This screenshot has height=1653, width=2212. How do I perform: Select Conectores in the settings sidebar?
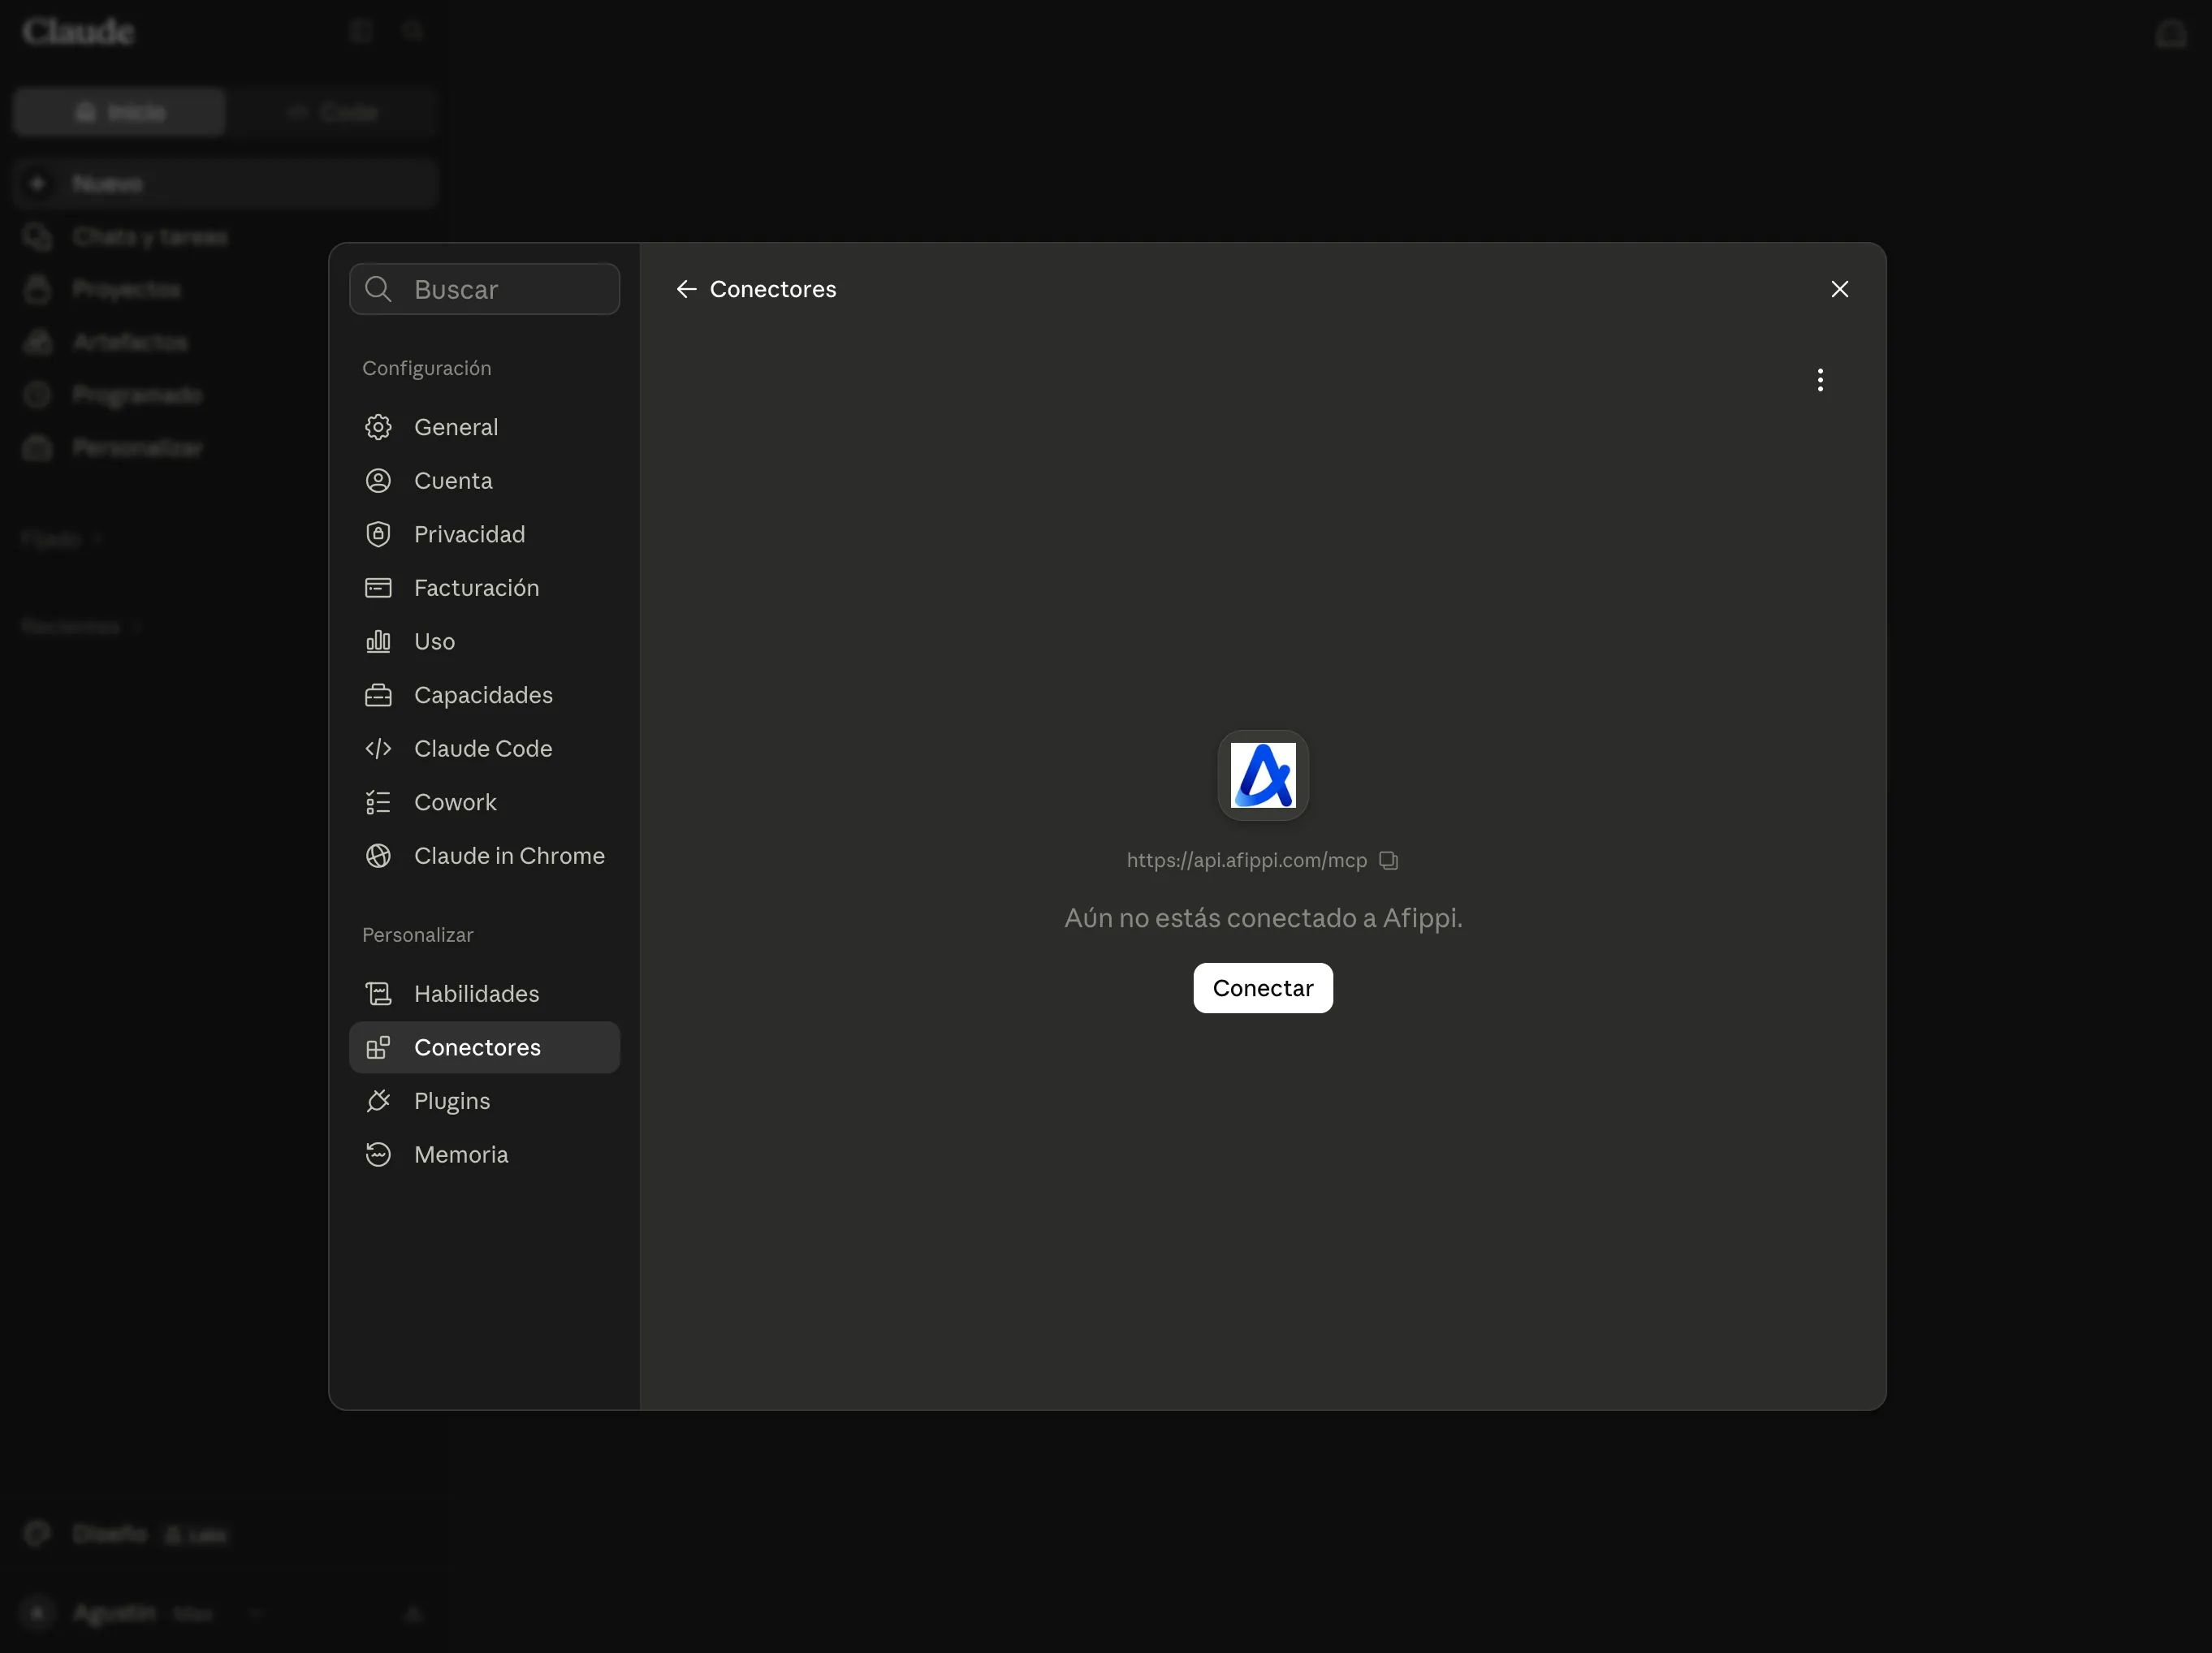pos(484,1047)
